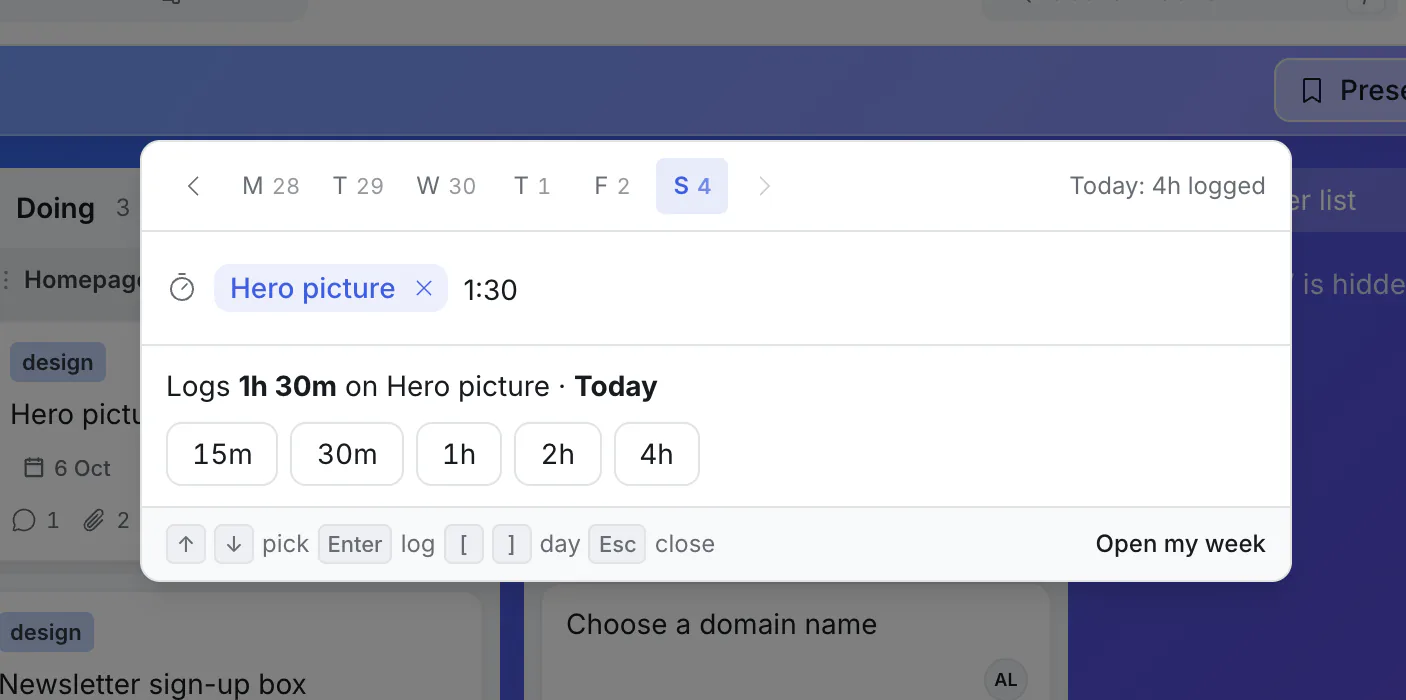Image resolution: width=1406 pixels, height=700 pixels.
Task: Click the Hero picture task chip label
Action: 312,288
